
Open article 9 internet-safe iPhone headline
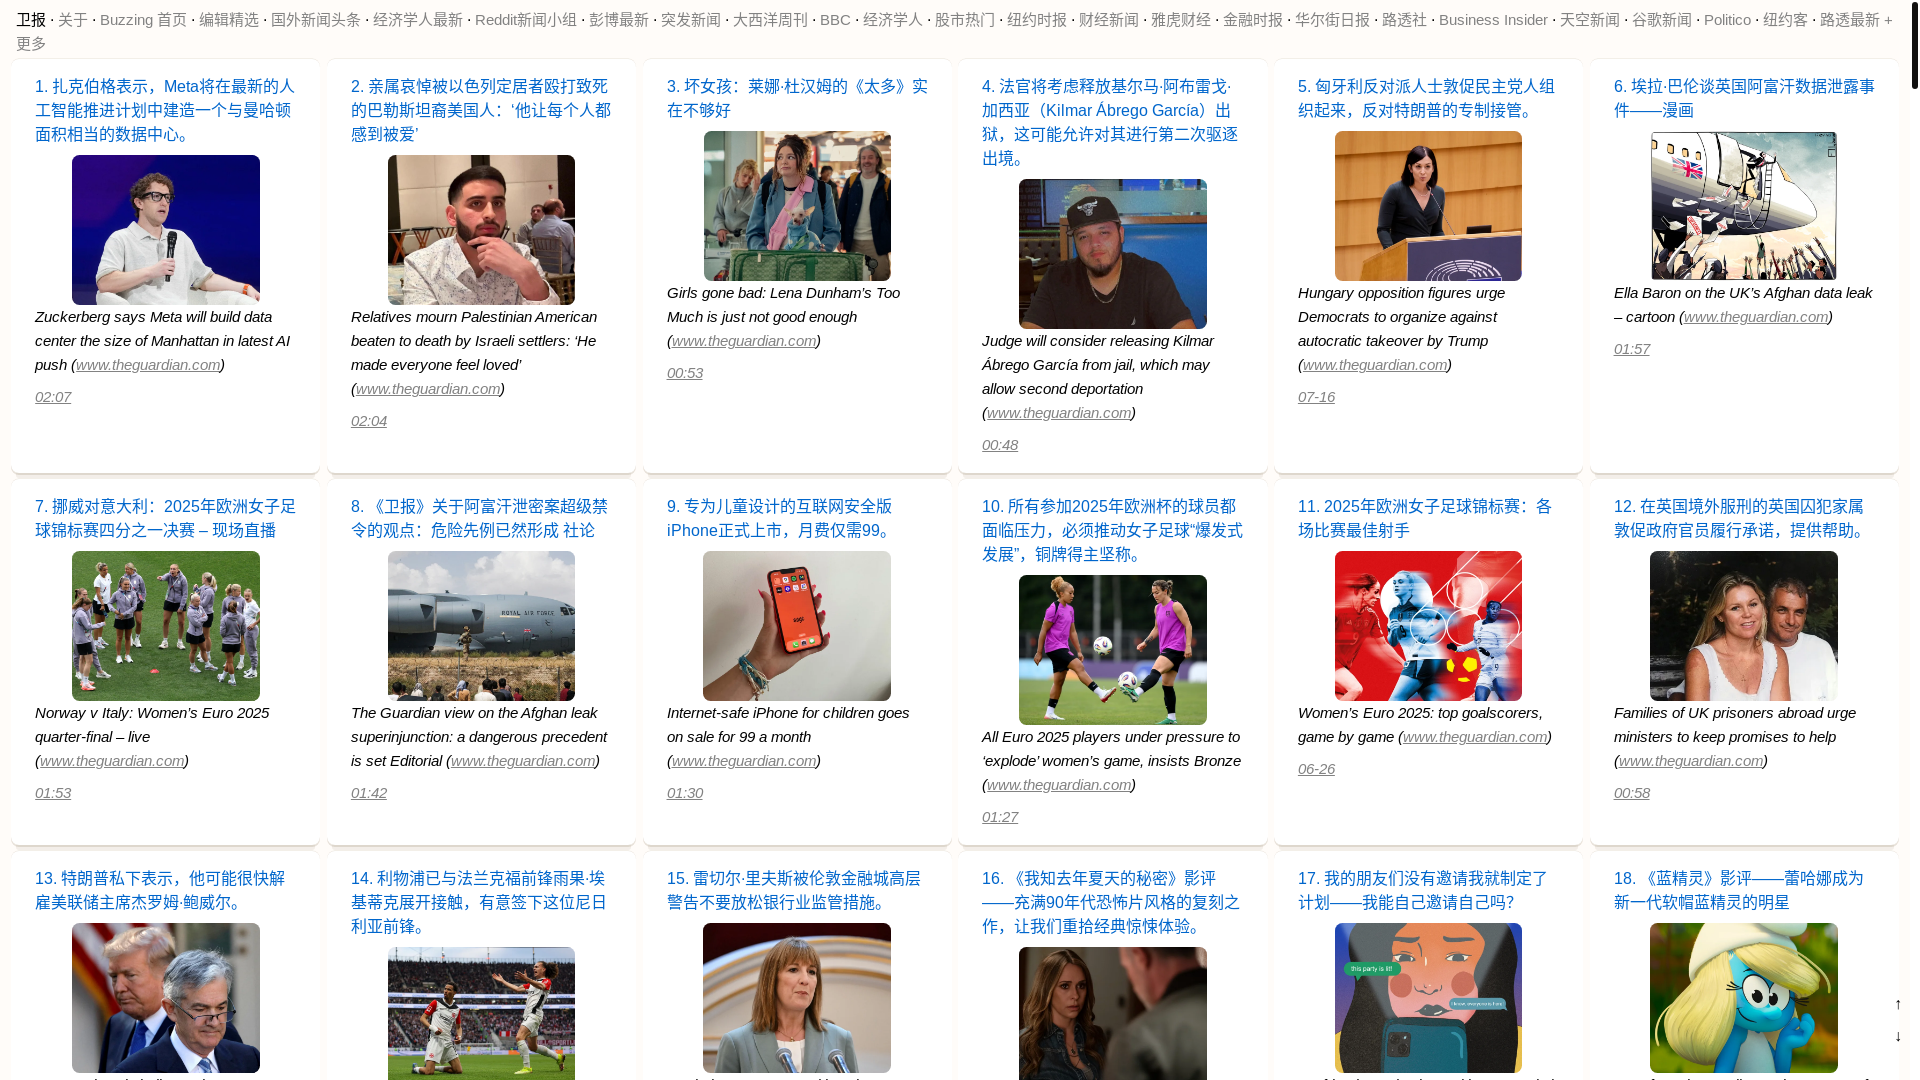click(780, 518)
